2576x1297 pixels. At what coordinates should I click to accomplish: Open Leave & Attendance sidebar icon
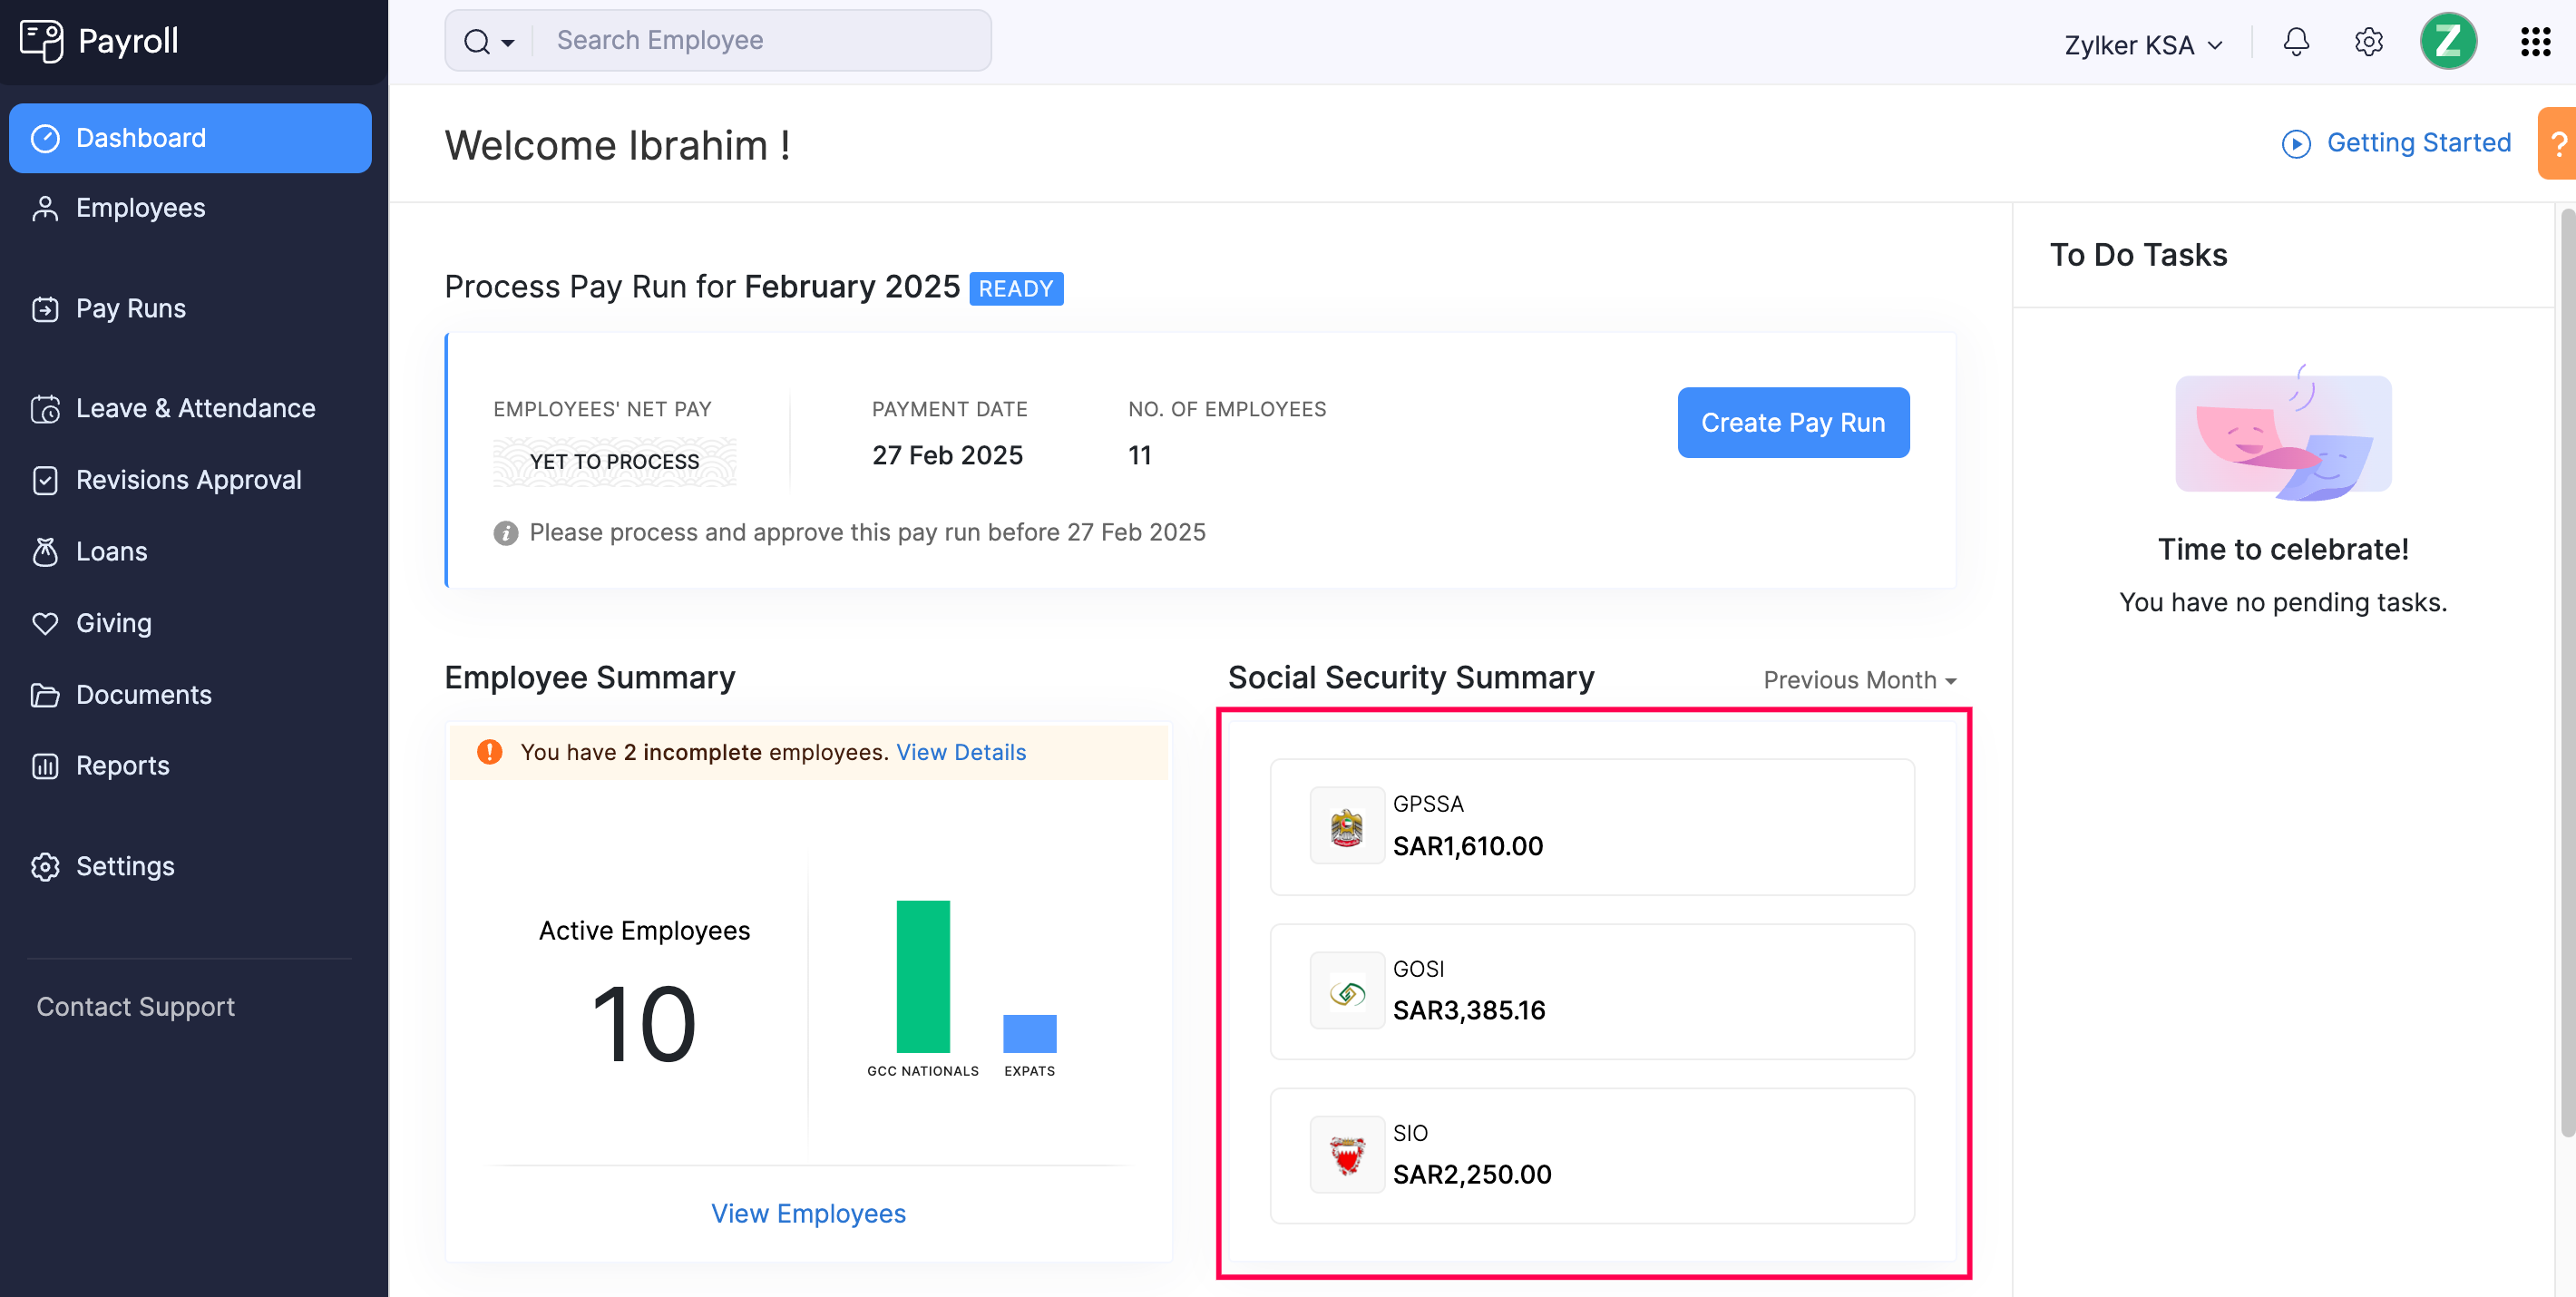pos(44,407)
